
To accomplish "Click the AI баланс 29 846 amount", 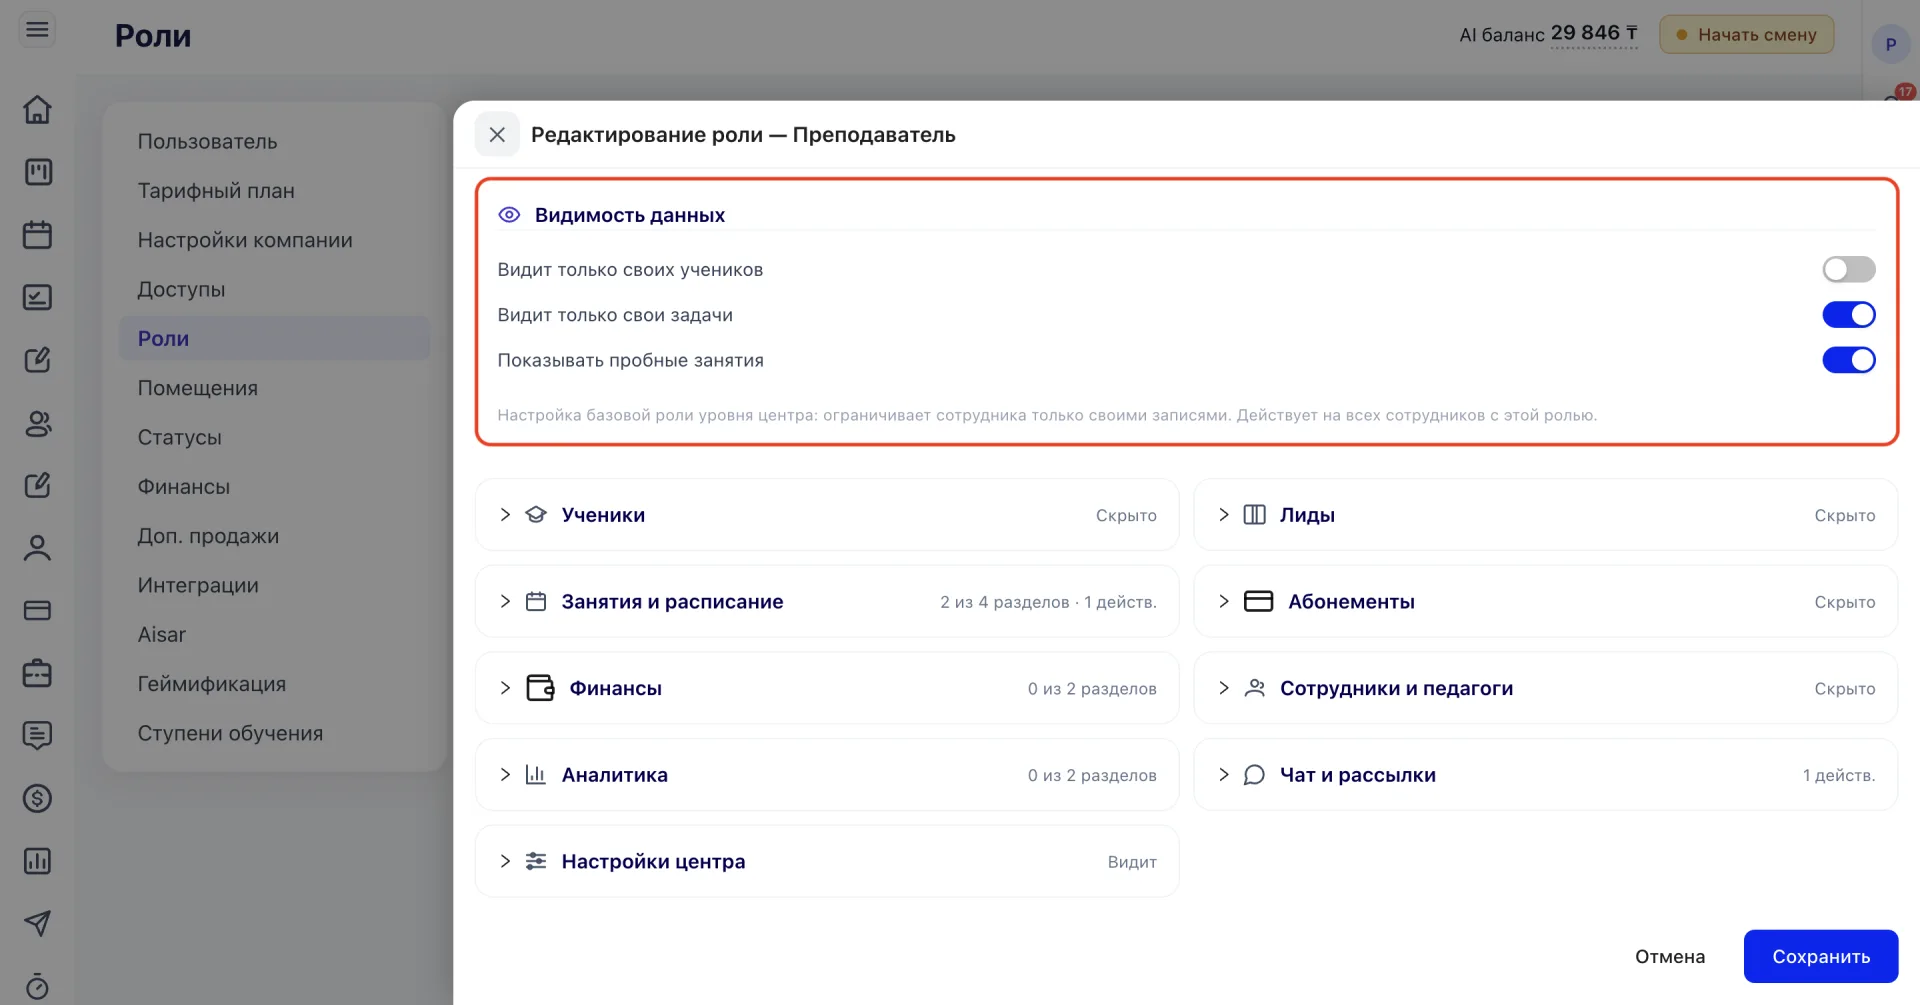I will (1593, 34).
